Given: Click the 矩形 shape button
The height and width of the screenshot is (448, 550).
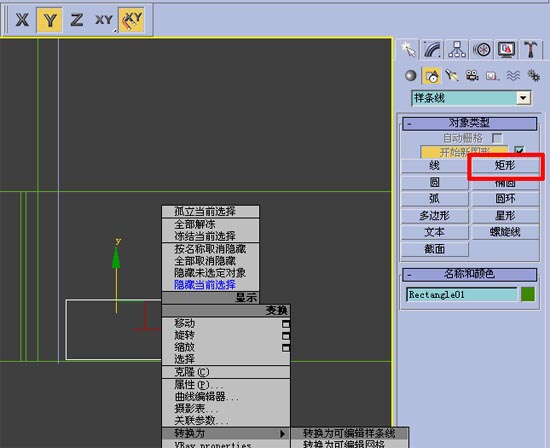Looking at the screenshot, I should [x=505, y=165].
